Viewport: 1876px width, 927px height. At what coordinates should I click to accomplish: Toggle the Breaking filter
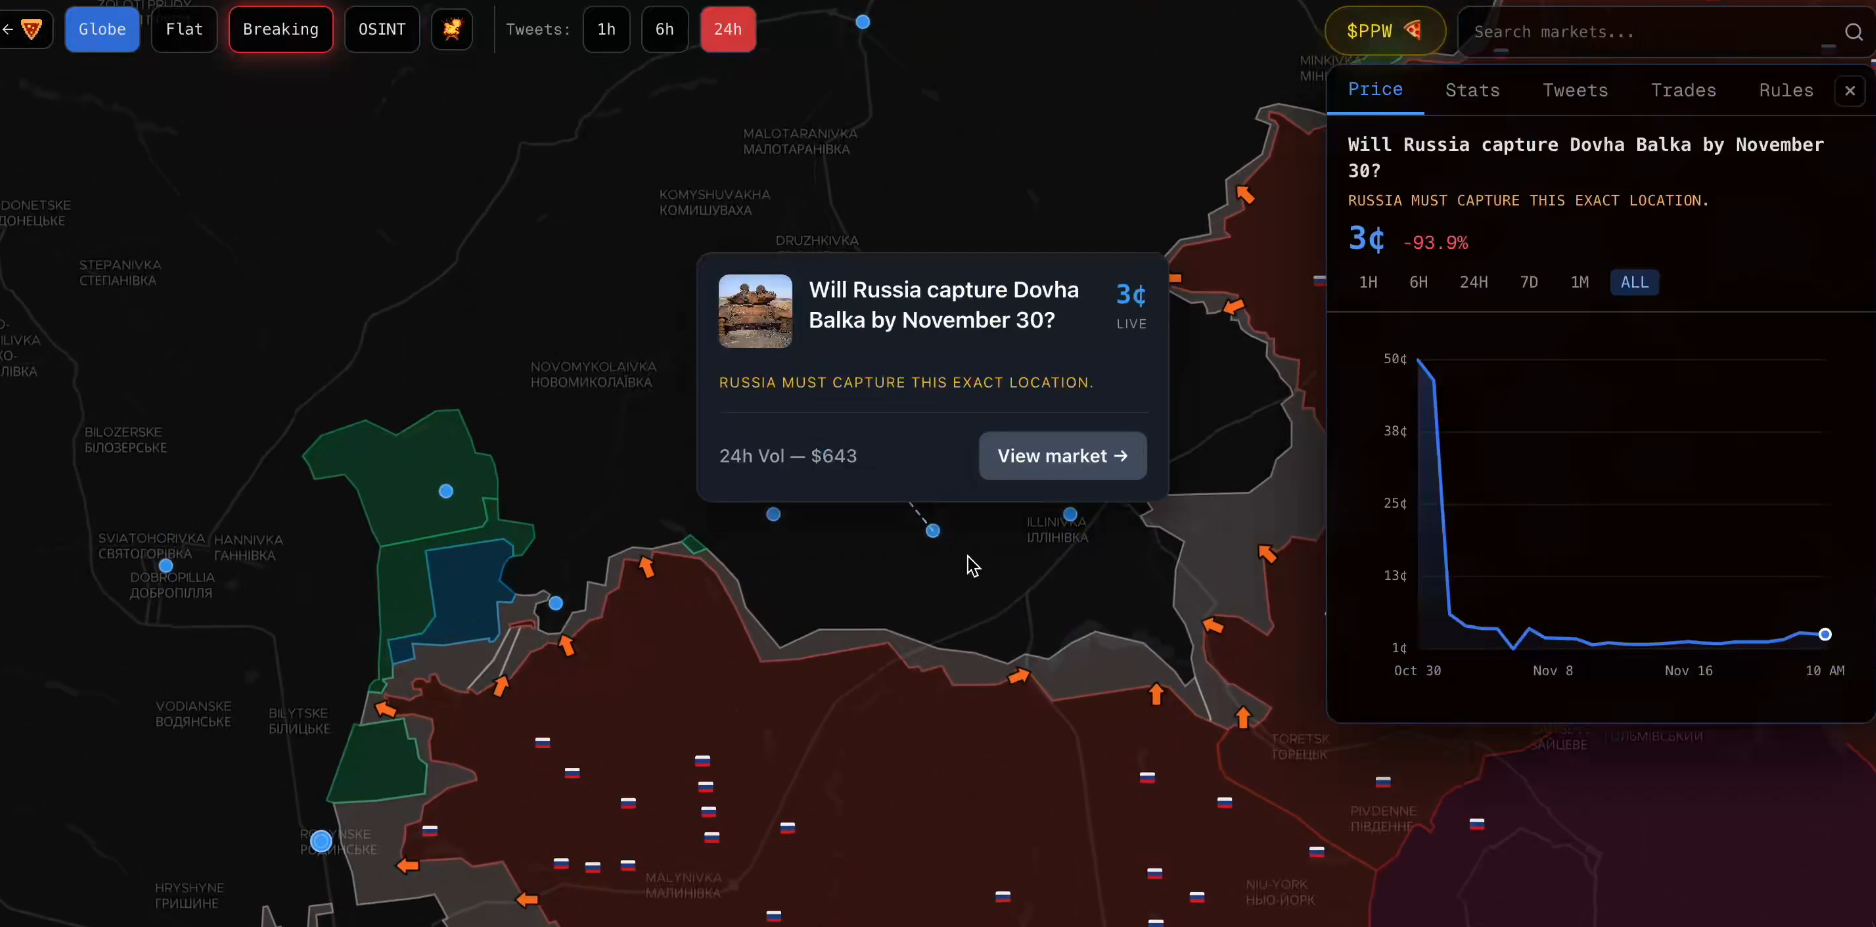tap(280, 30)
